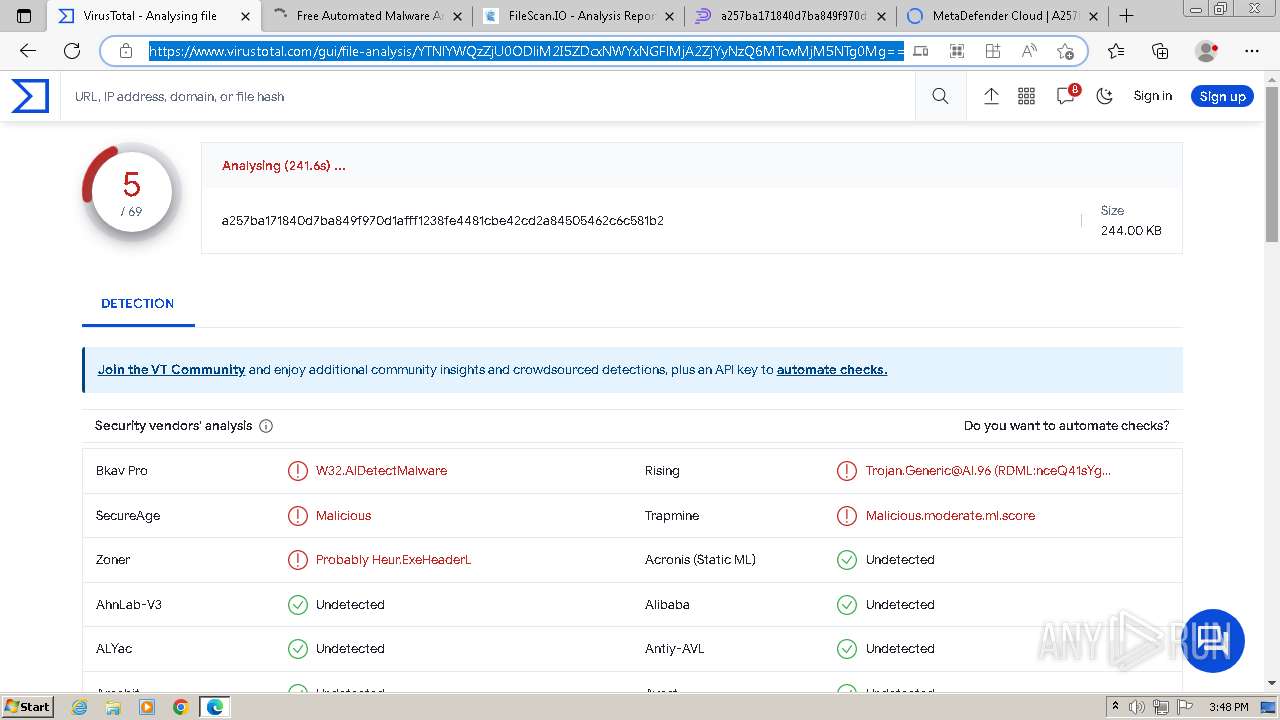
Task: Reload the page with refresh icon
Action: pyautogui.click(x=72, y=51)
